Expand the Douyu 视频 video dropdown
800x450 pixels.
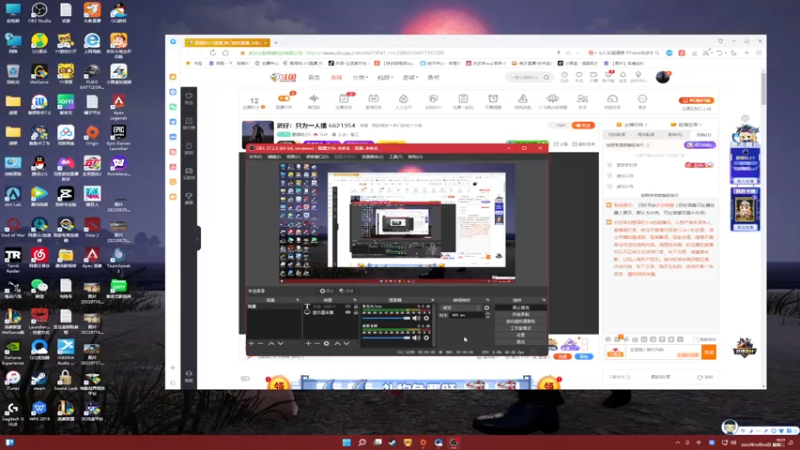[x=385, y=78]
